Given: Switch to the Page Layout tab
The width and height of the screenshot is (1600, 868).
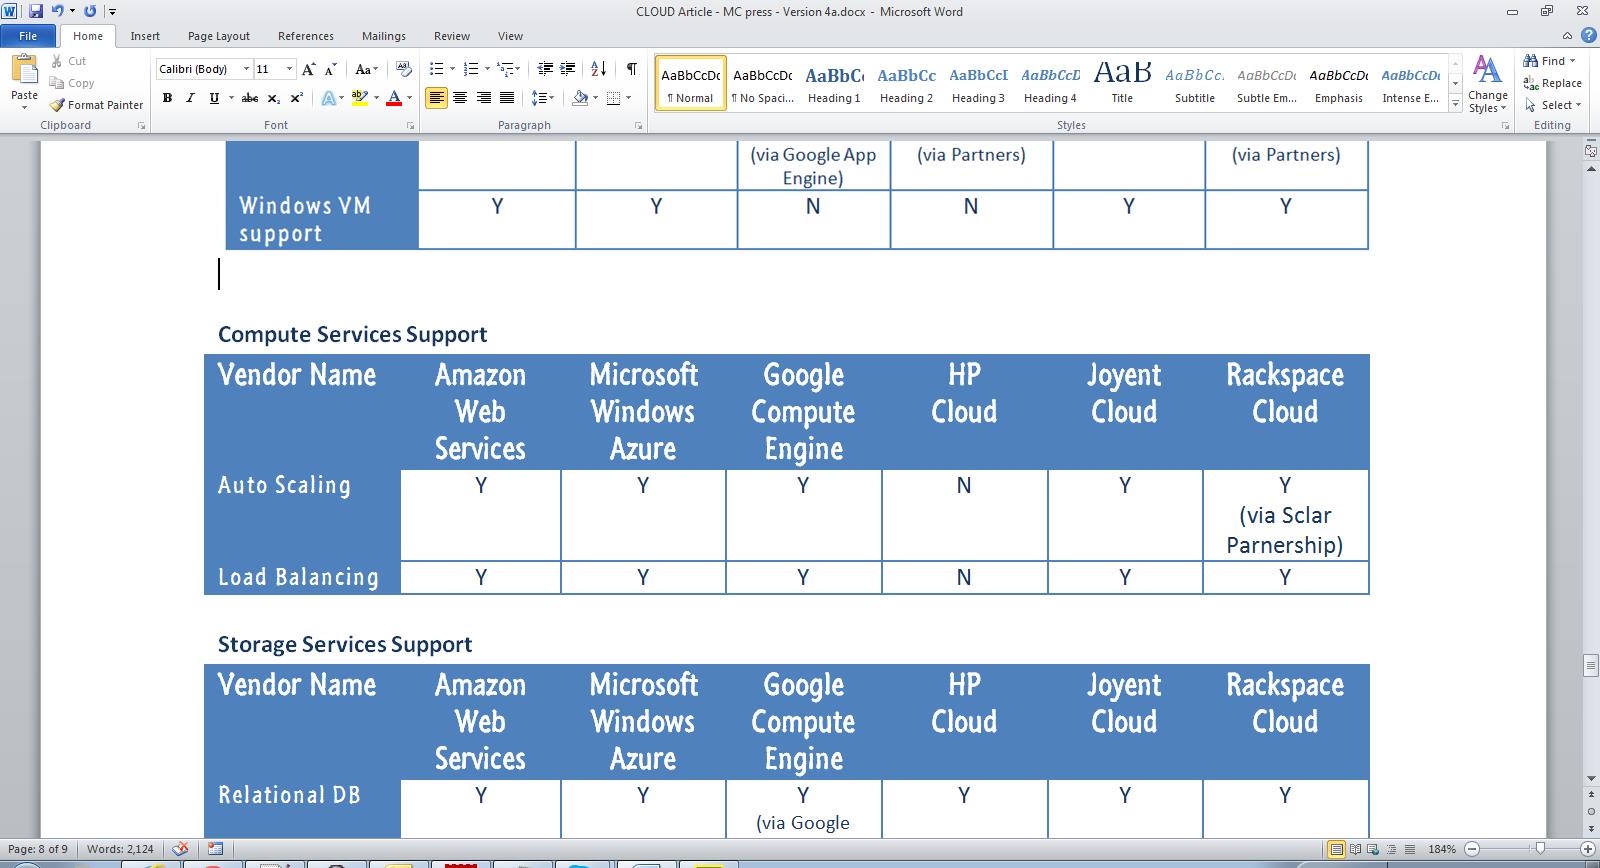Looking at the screenshot, I should coord(219,36).
